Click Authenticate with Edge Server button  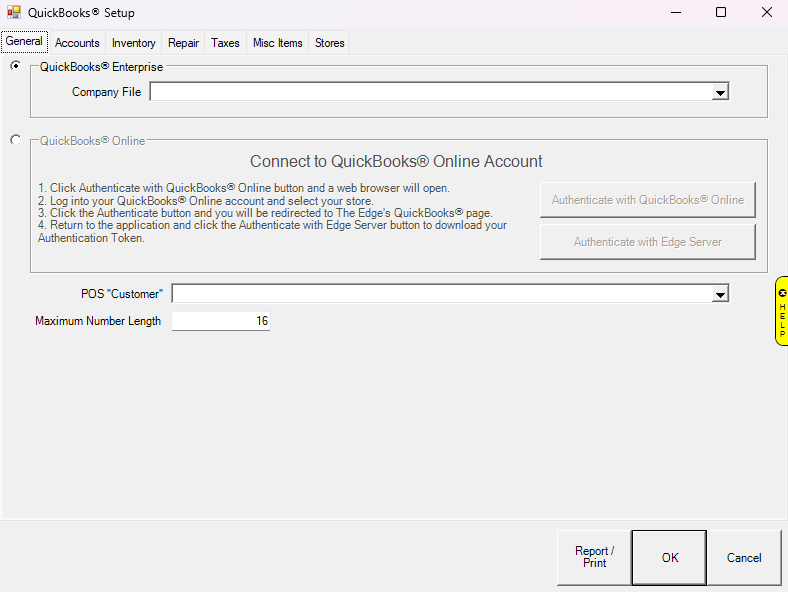click(647, 242)
